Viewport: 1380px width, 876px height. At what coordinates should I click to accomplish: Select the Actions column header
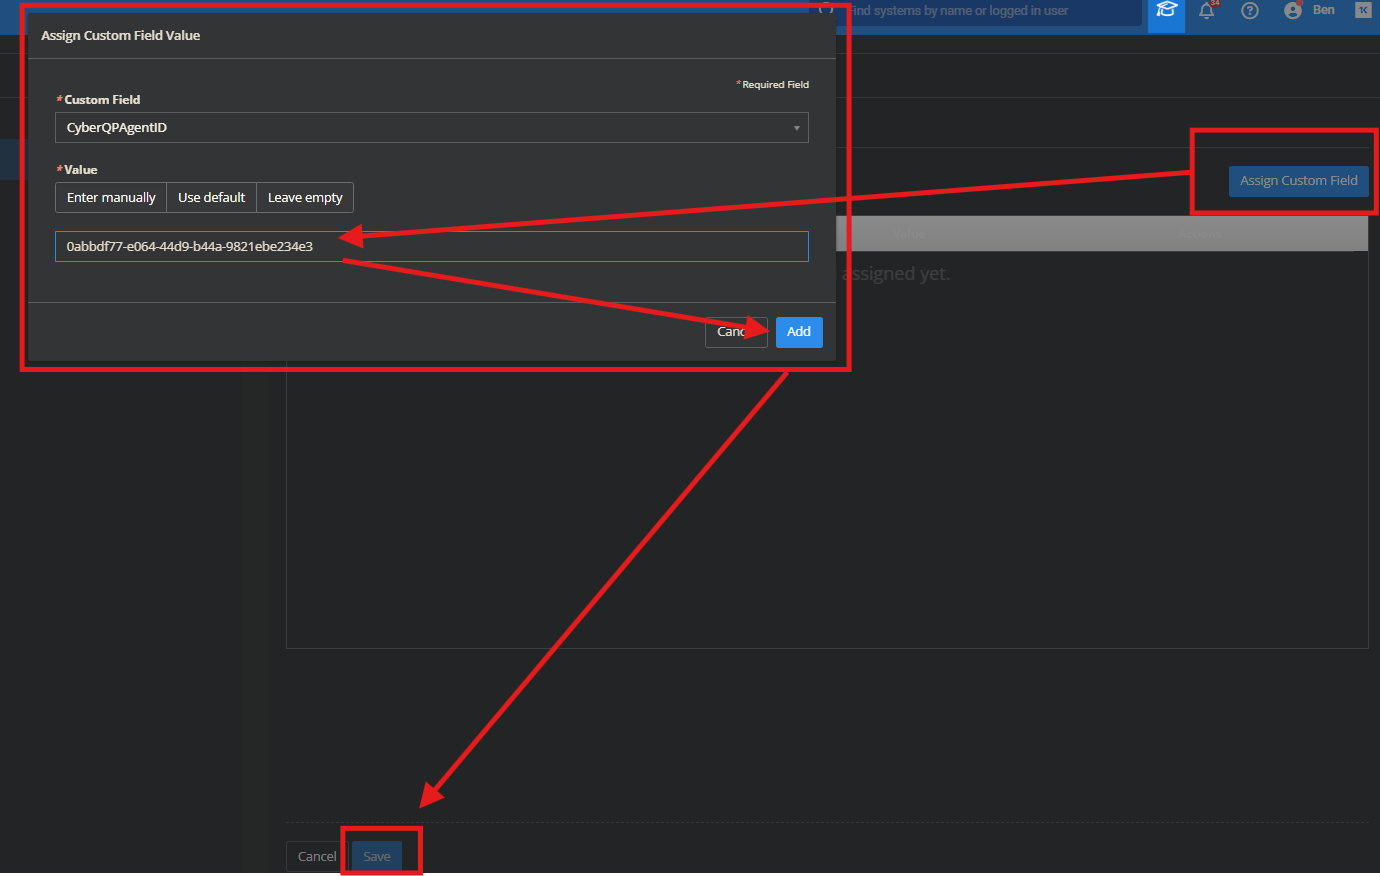click(x=1199, y=234)
